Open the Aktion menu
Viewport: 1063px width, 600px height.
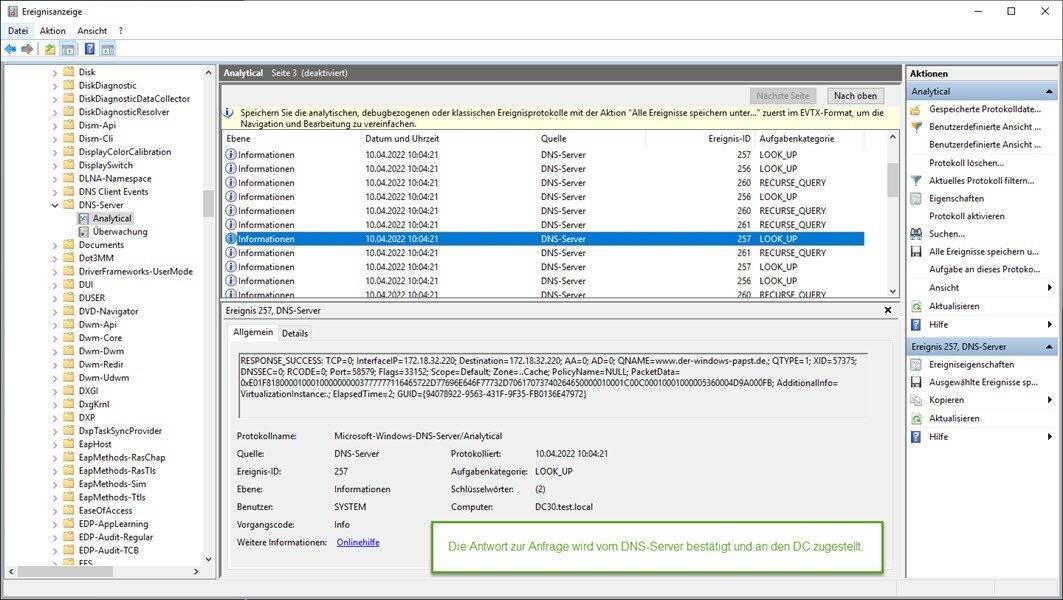point(53,31)
